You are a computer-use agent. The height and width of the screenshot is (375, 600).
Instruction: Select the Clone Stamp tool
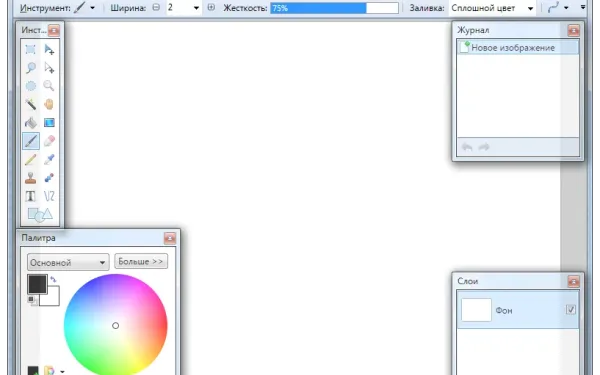pyautogui.click(x=31, y=178)
